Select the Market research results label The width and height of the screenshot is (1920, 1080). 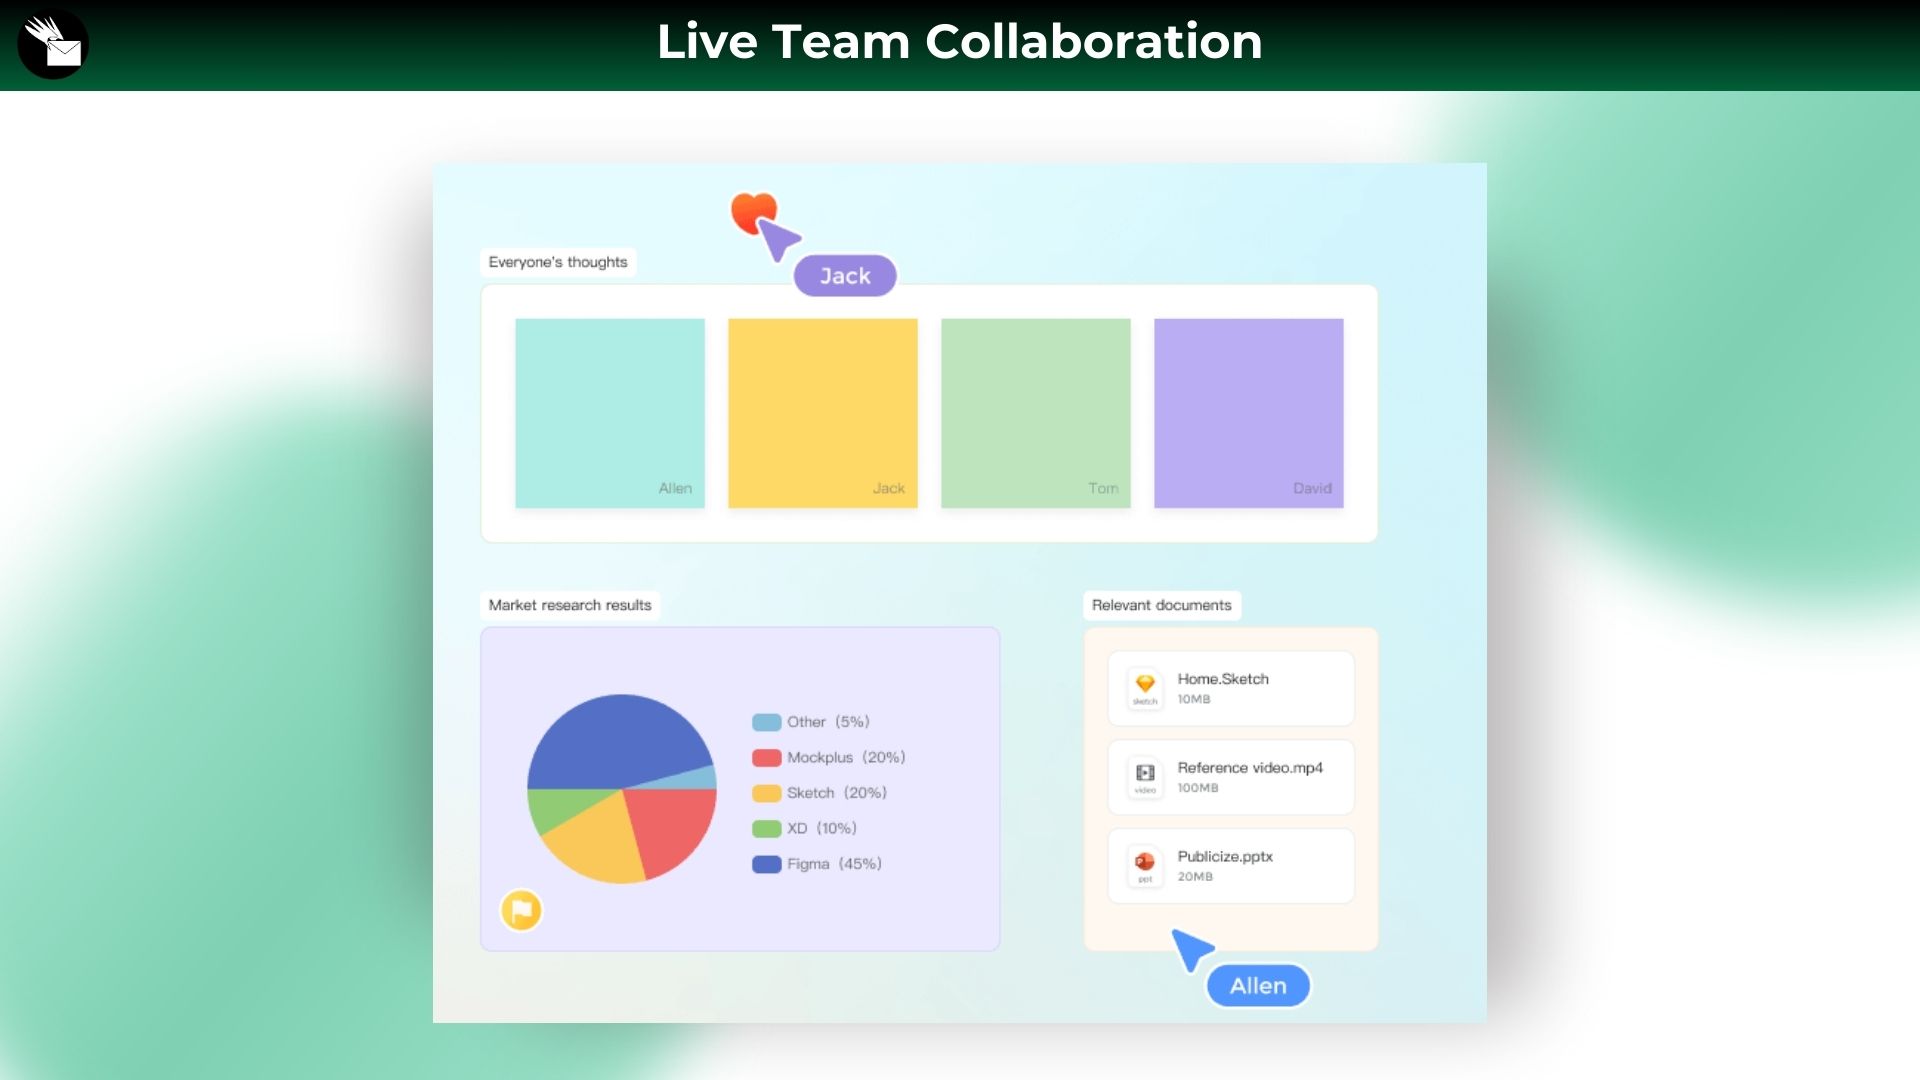tap(570, 605)
